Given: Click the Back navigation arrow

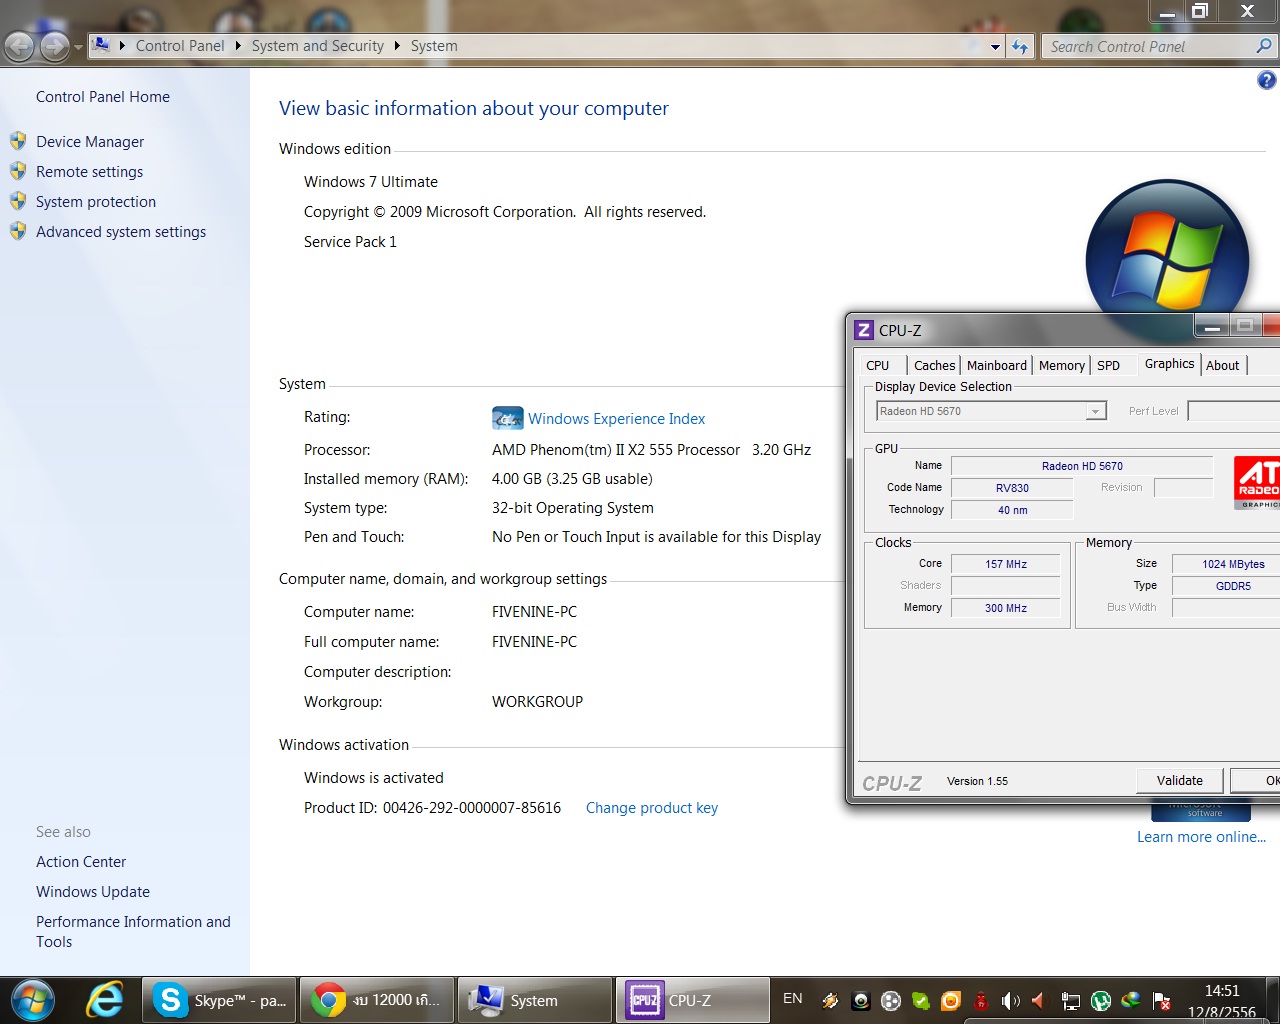Looking at the screenshot, I should pyautogui.click(x=20, y=46).
